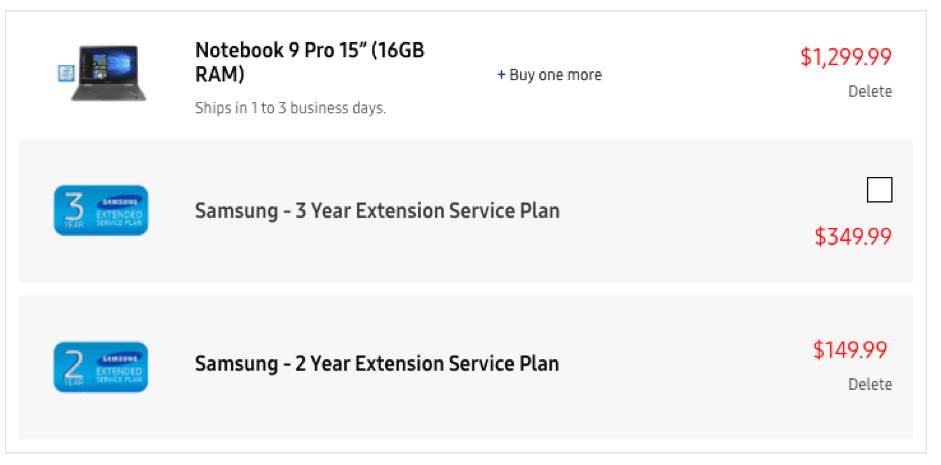This screenshot has width=941, height=465.
Task: Click the Intel sticker beside the laptop image
Action: 66,71
